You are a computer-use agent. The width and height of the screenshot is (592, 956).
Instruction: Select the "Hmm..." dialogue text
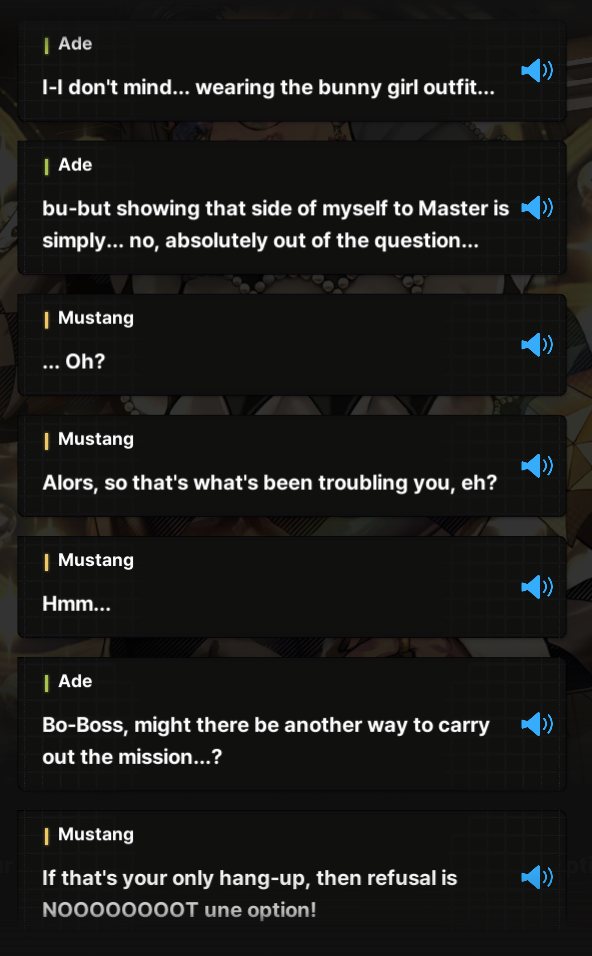click(x=76, y=604)
